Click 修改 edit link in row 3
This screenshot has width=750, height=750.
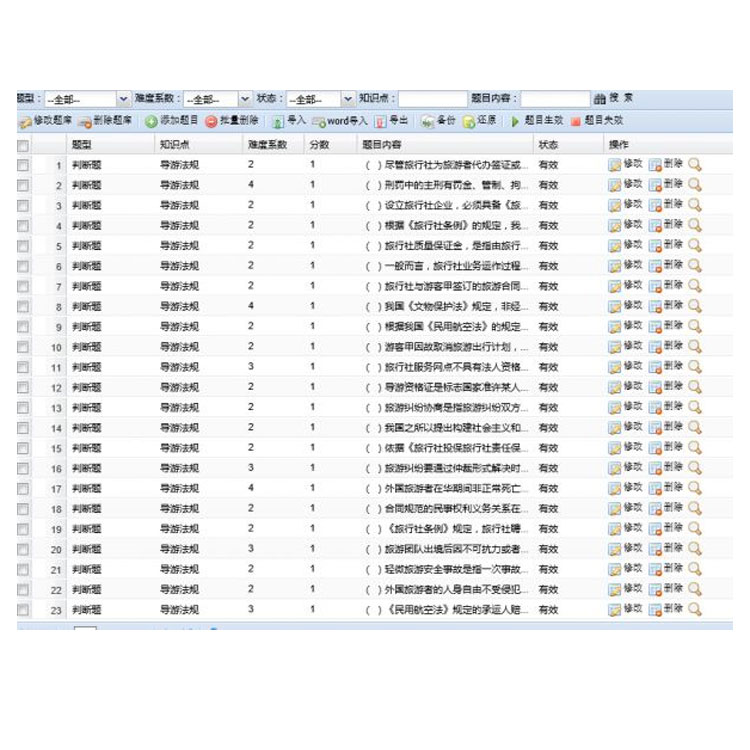click(x=626, y=205)
